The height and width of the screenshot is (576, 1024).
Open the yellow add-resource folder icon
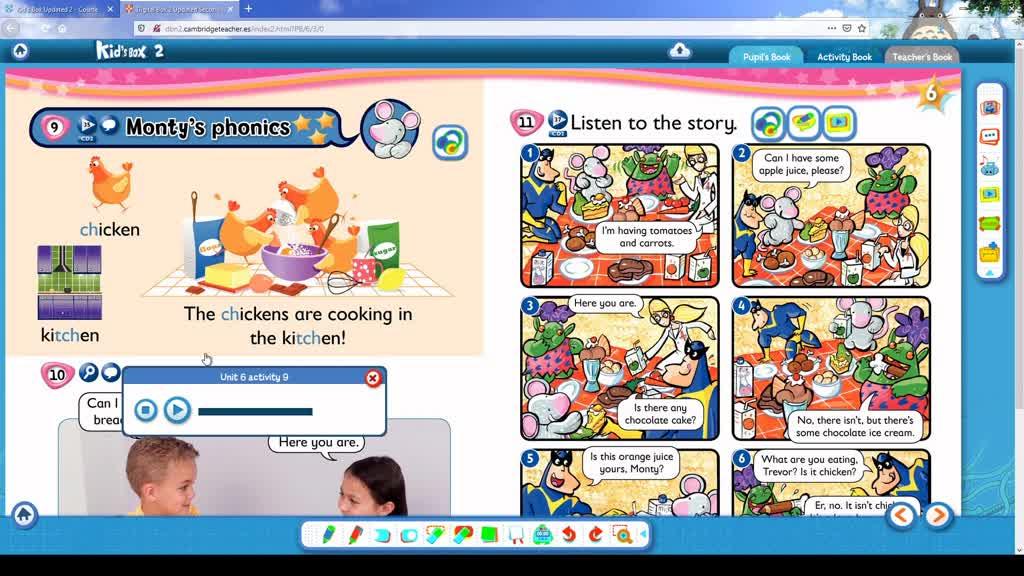(989, 252)
